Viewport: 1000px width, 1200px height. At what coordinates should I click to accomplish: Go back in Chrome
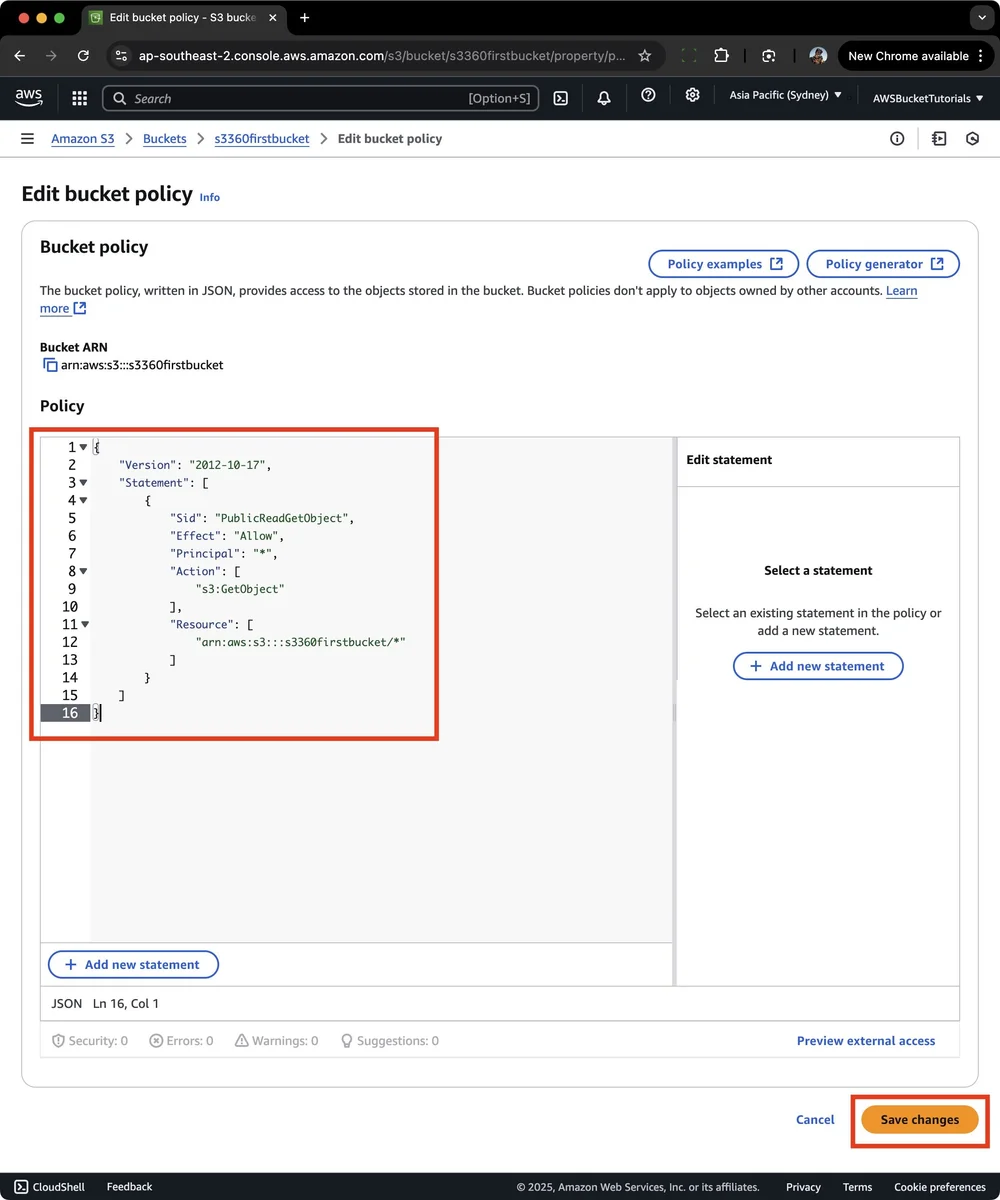pyautogui.click(x=20, y=56)
